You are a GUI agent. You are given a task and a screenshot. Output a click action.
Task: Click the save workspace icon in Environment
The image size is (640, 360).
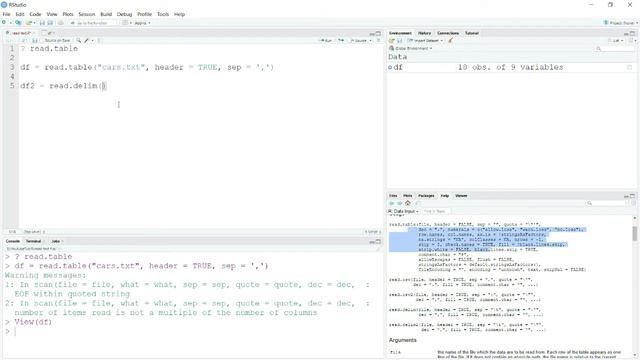[400, 40]
